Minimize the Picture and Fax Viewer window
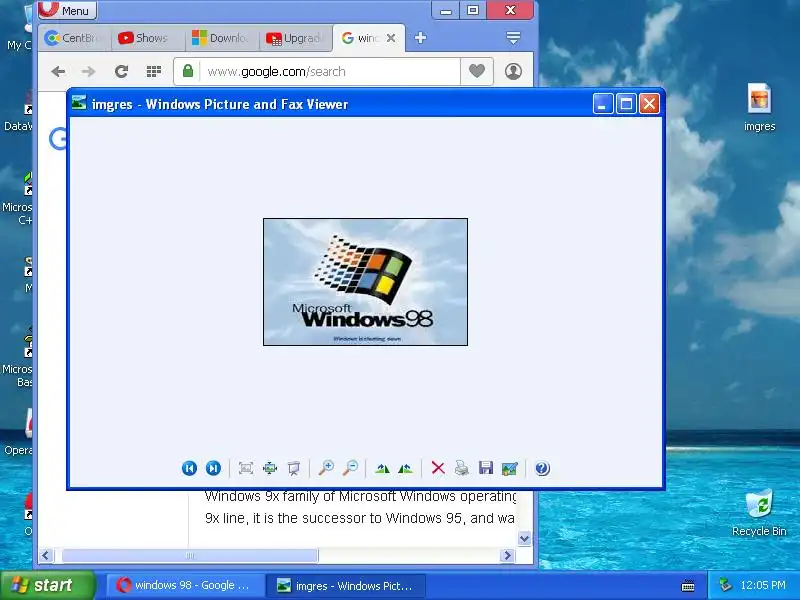 (603, 104)
